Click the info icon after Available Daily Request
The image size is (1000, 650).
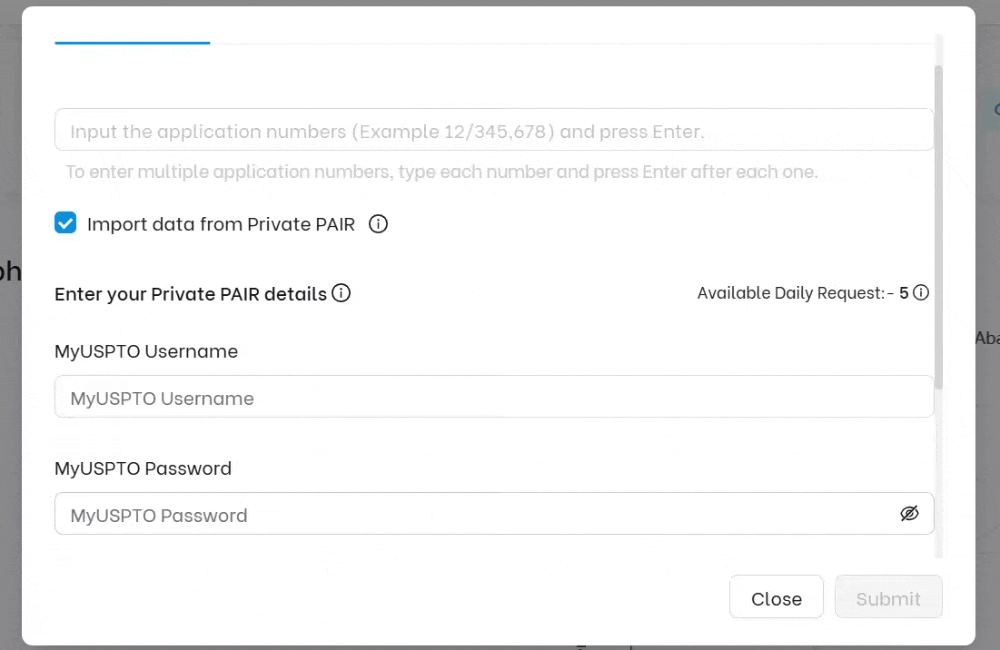(921, 292)
